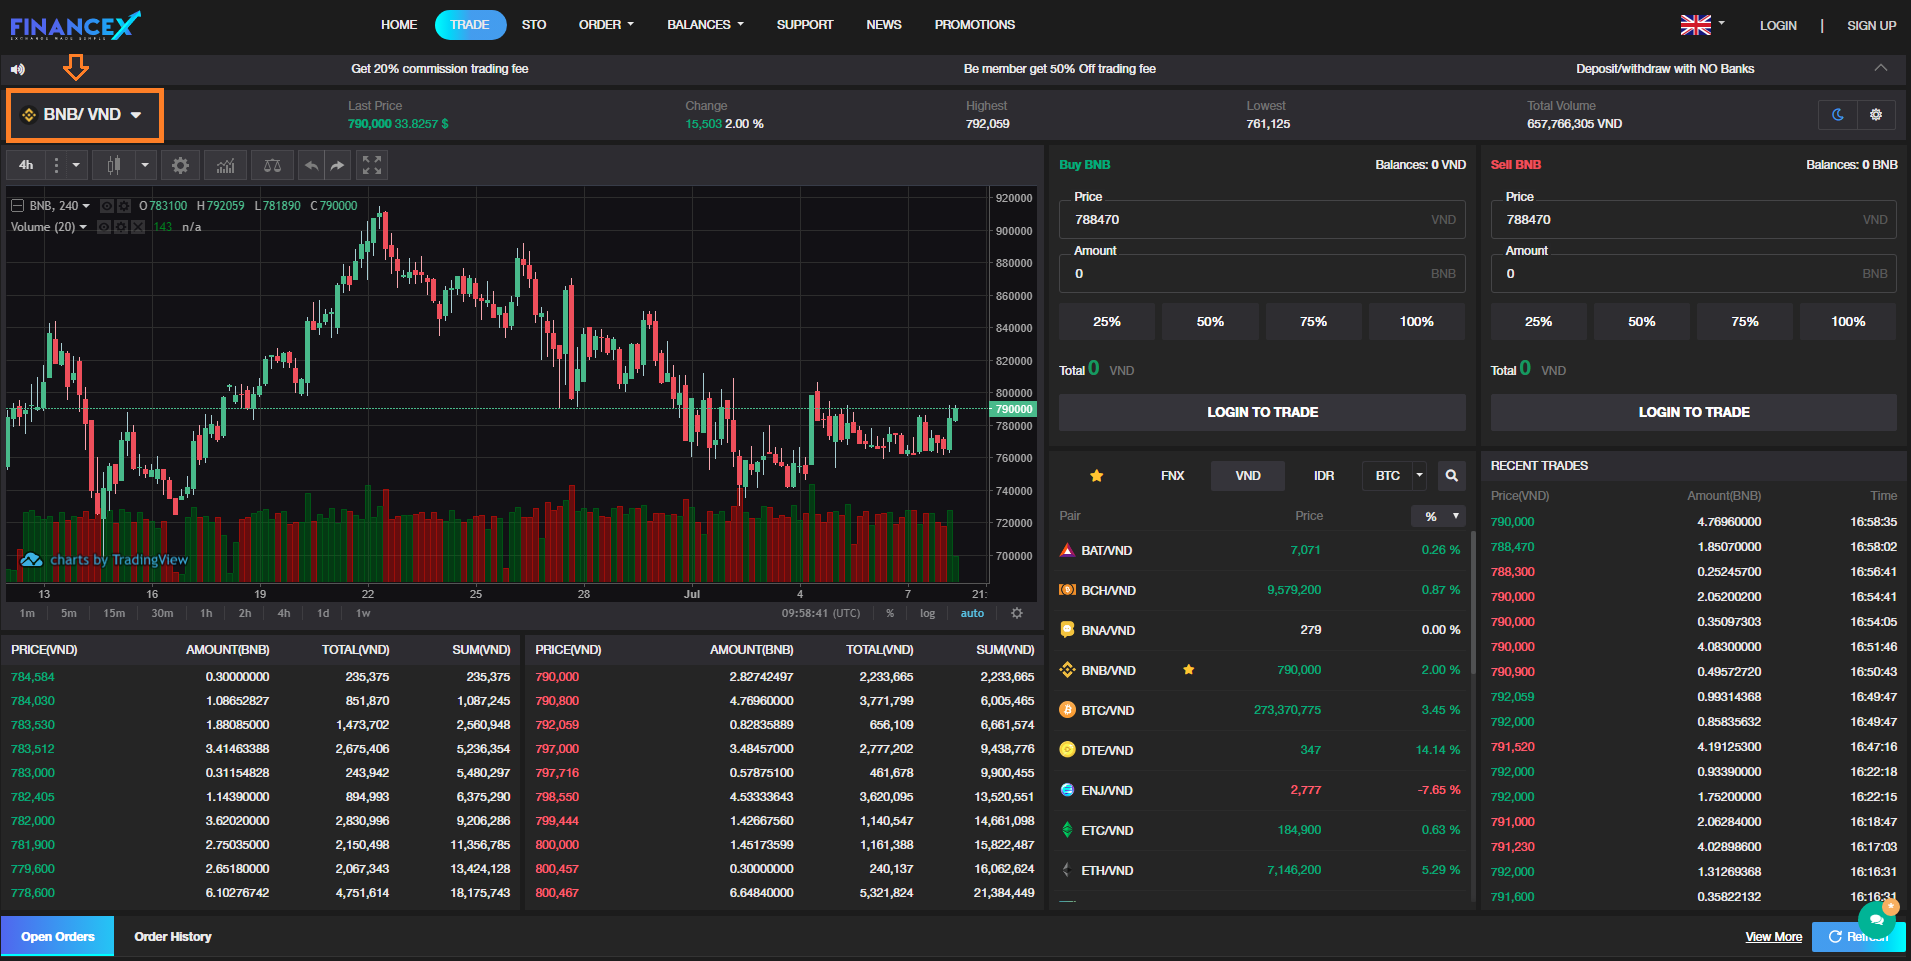Screen dimensions: 1911x961
Task: Set chart timeframe to 1d
Action: pos(323,613)
